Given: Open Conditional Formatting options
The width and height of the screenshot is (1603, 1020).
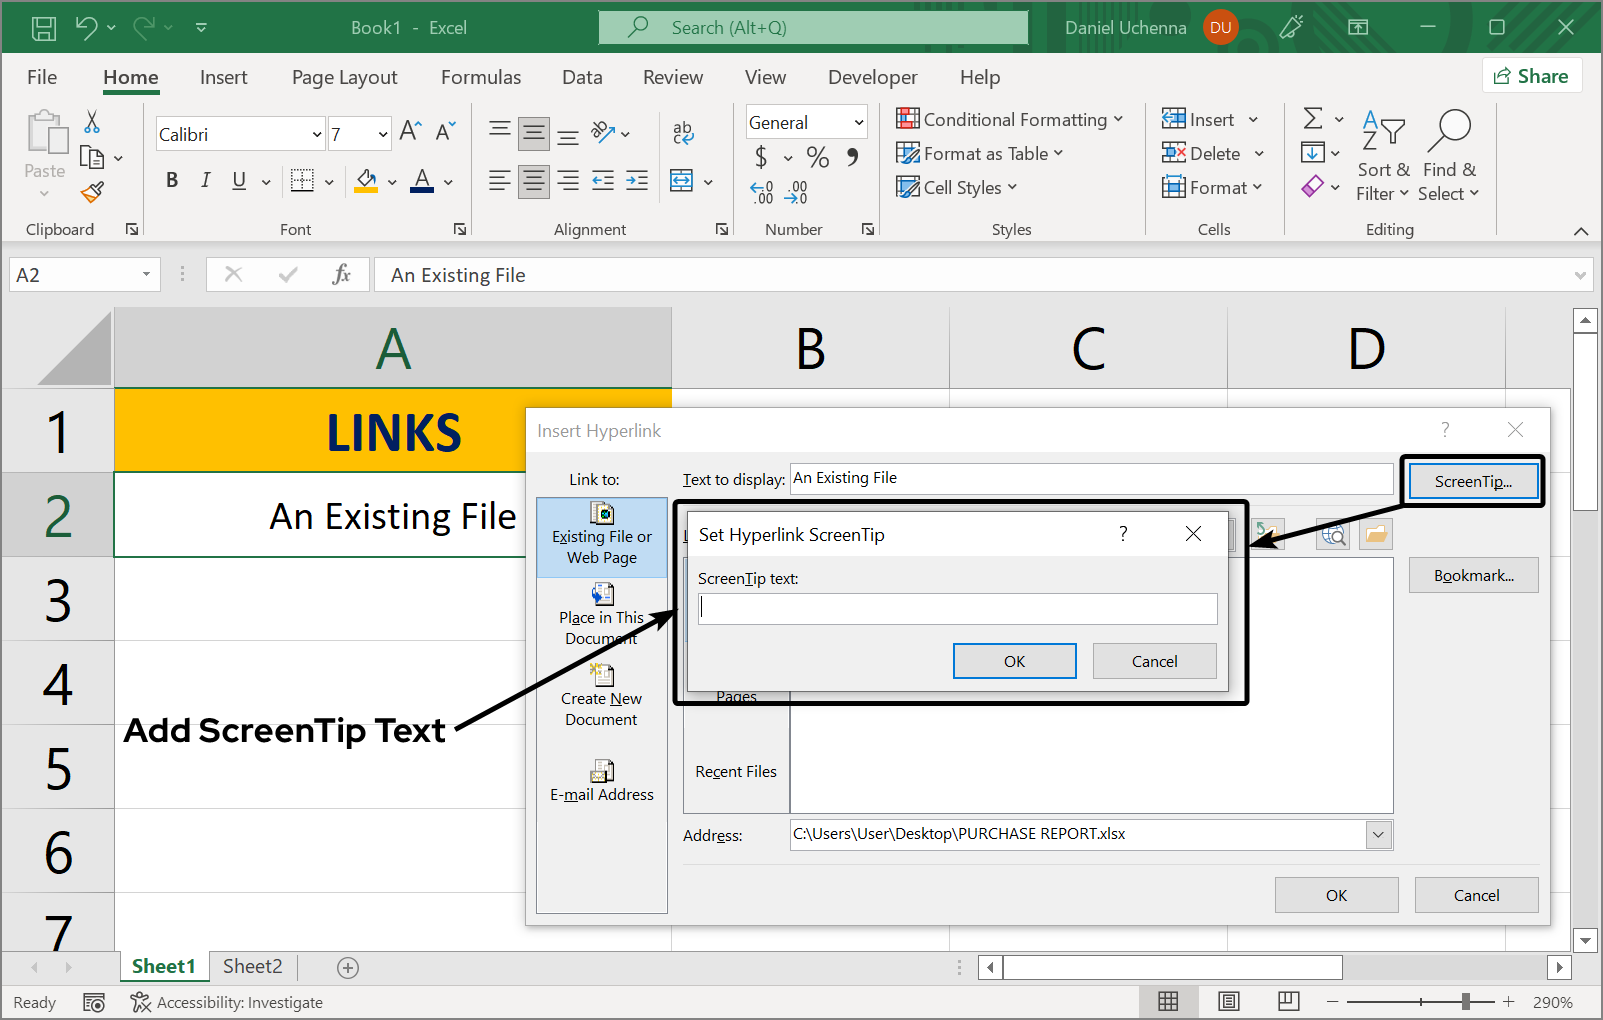Looking at the screenshot, I should (1010, 118).
